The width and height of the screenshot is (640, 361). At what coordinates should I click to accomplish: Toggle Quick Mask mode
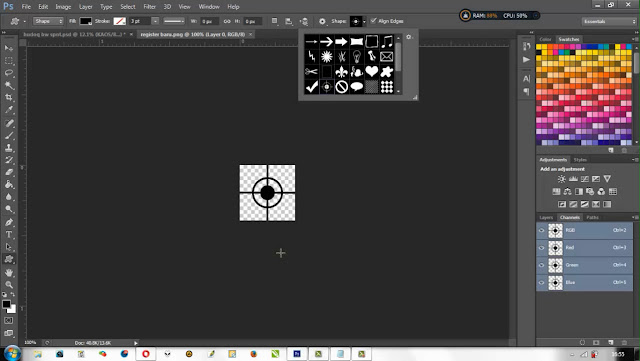(x=9, y=321)
